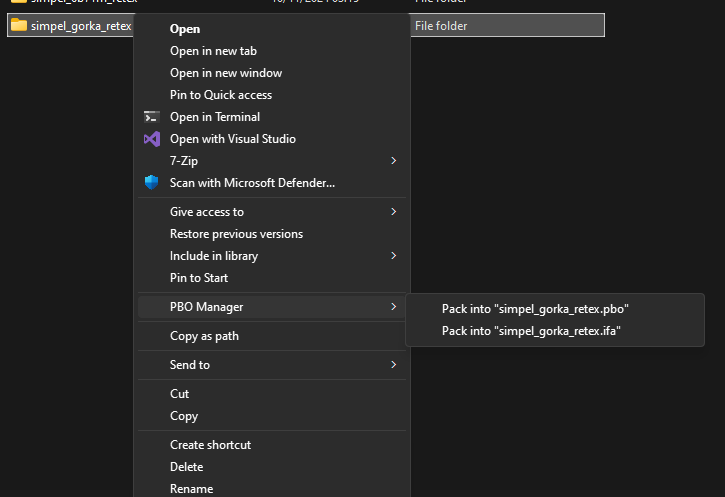Pack folder into simpel_gorka_retex.pbo
Viewport: 725px width, 497px height.
(x=535, y=309)
